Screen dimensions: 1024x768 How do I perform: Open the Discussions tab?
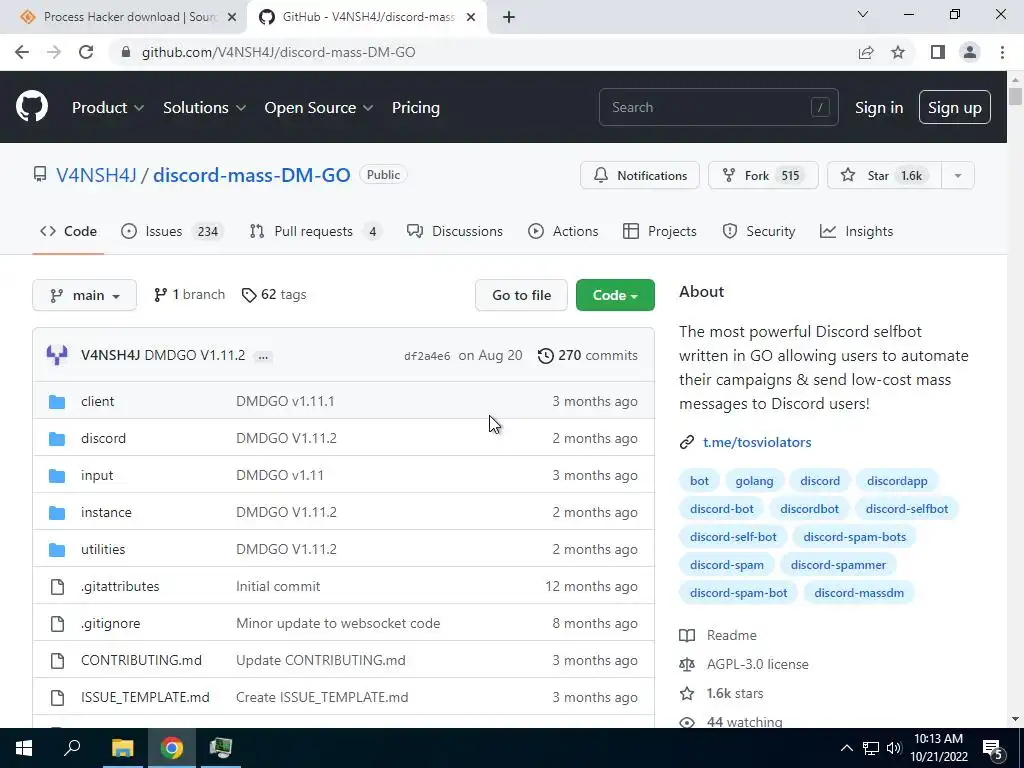pos(455,231)
